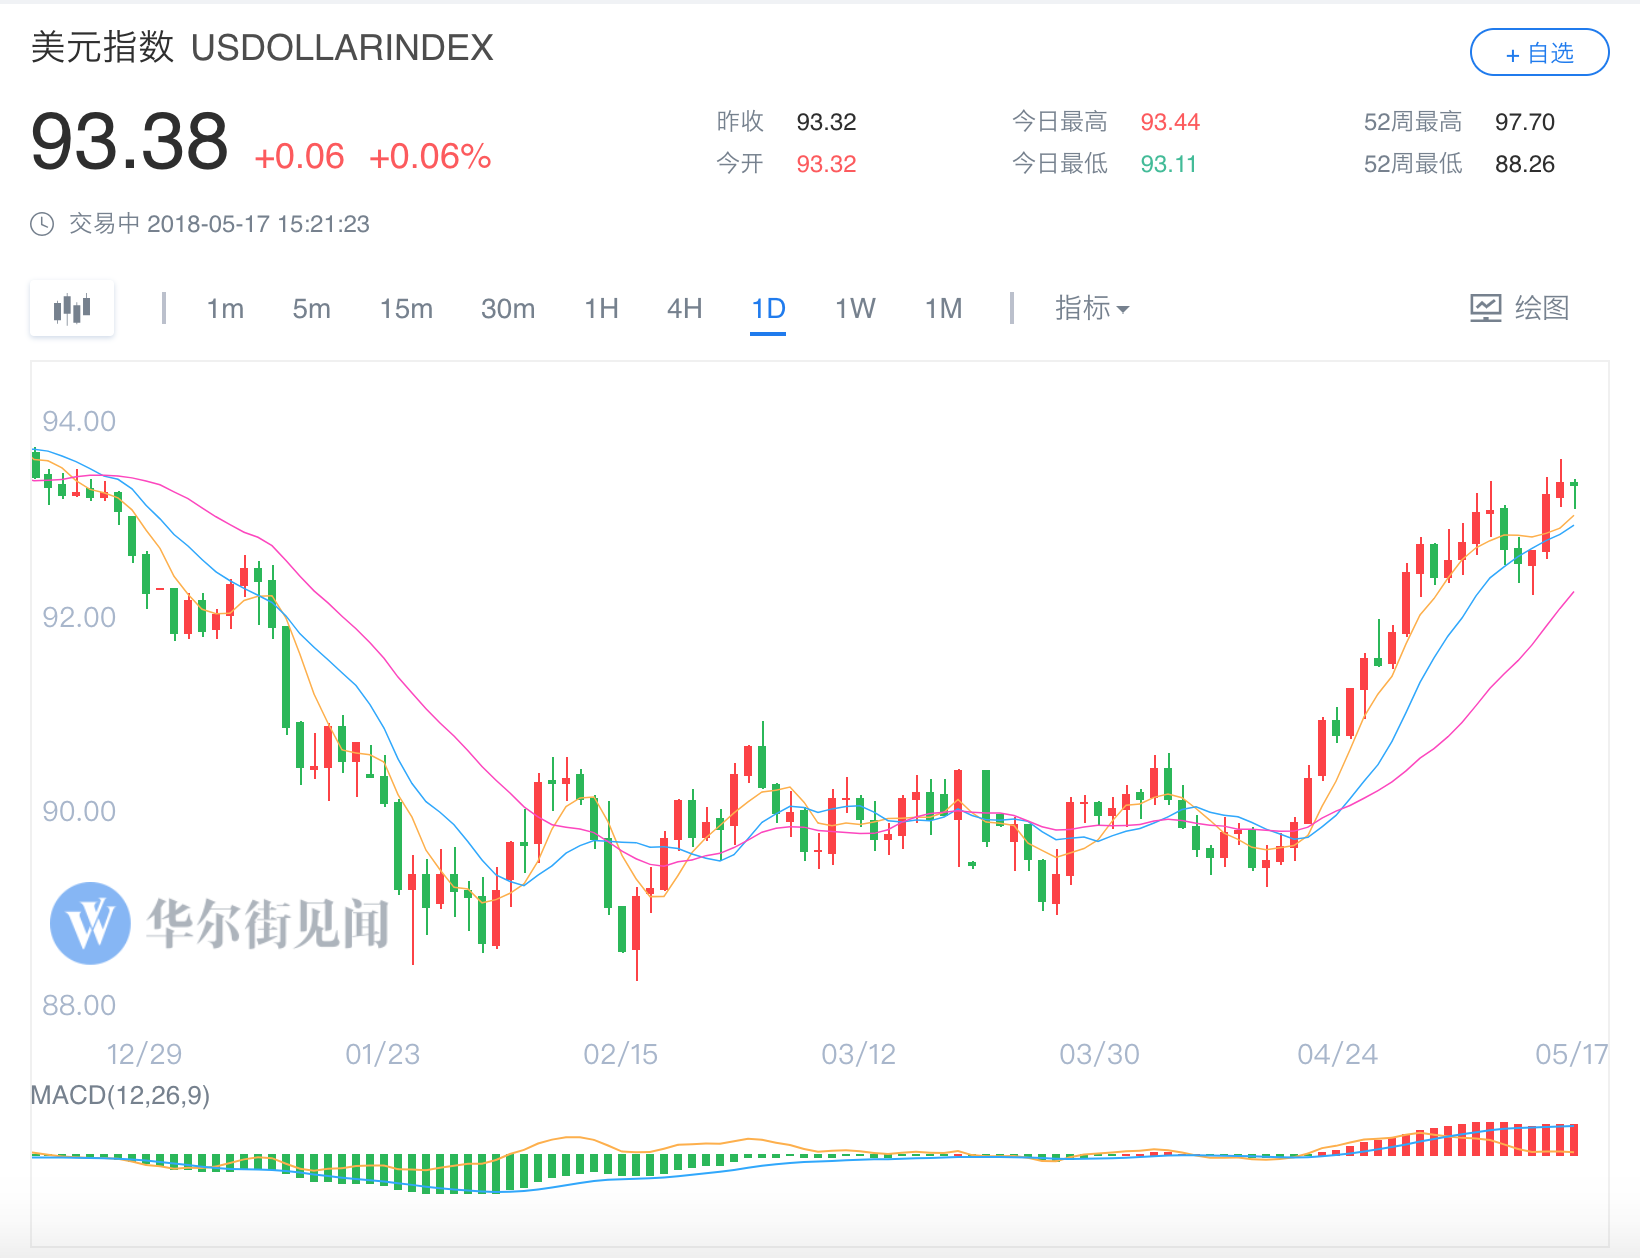Choose the 1H timeframe
1640x1258 pixels.
[x=601, y=308]
